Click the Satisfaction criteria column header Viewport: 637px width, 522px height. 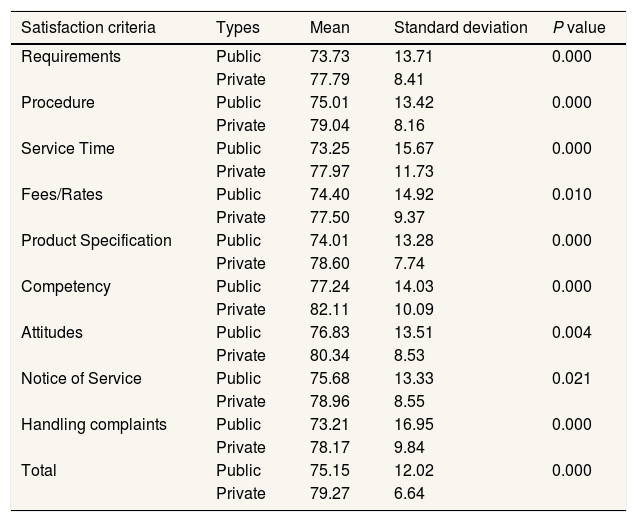[x=89, y=28]
